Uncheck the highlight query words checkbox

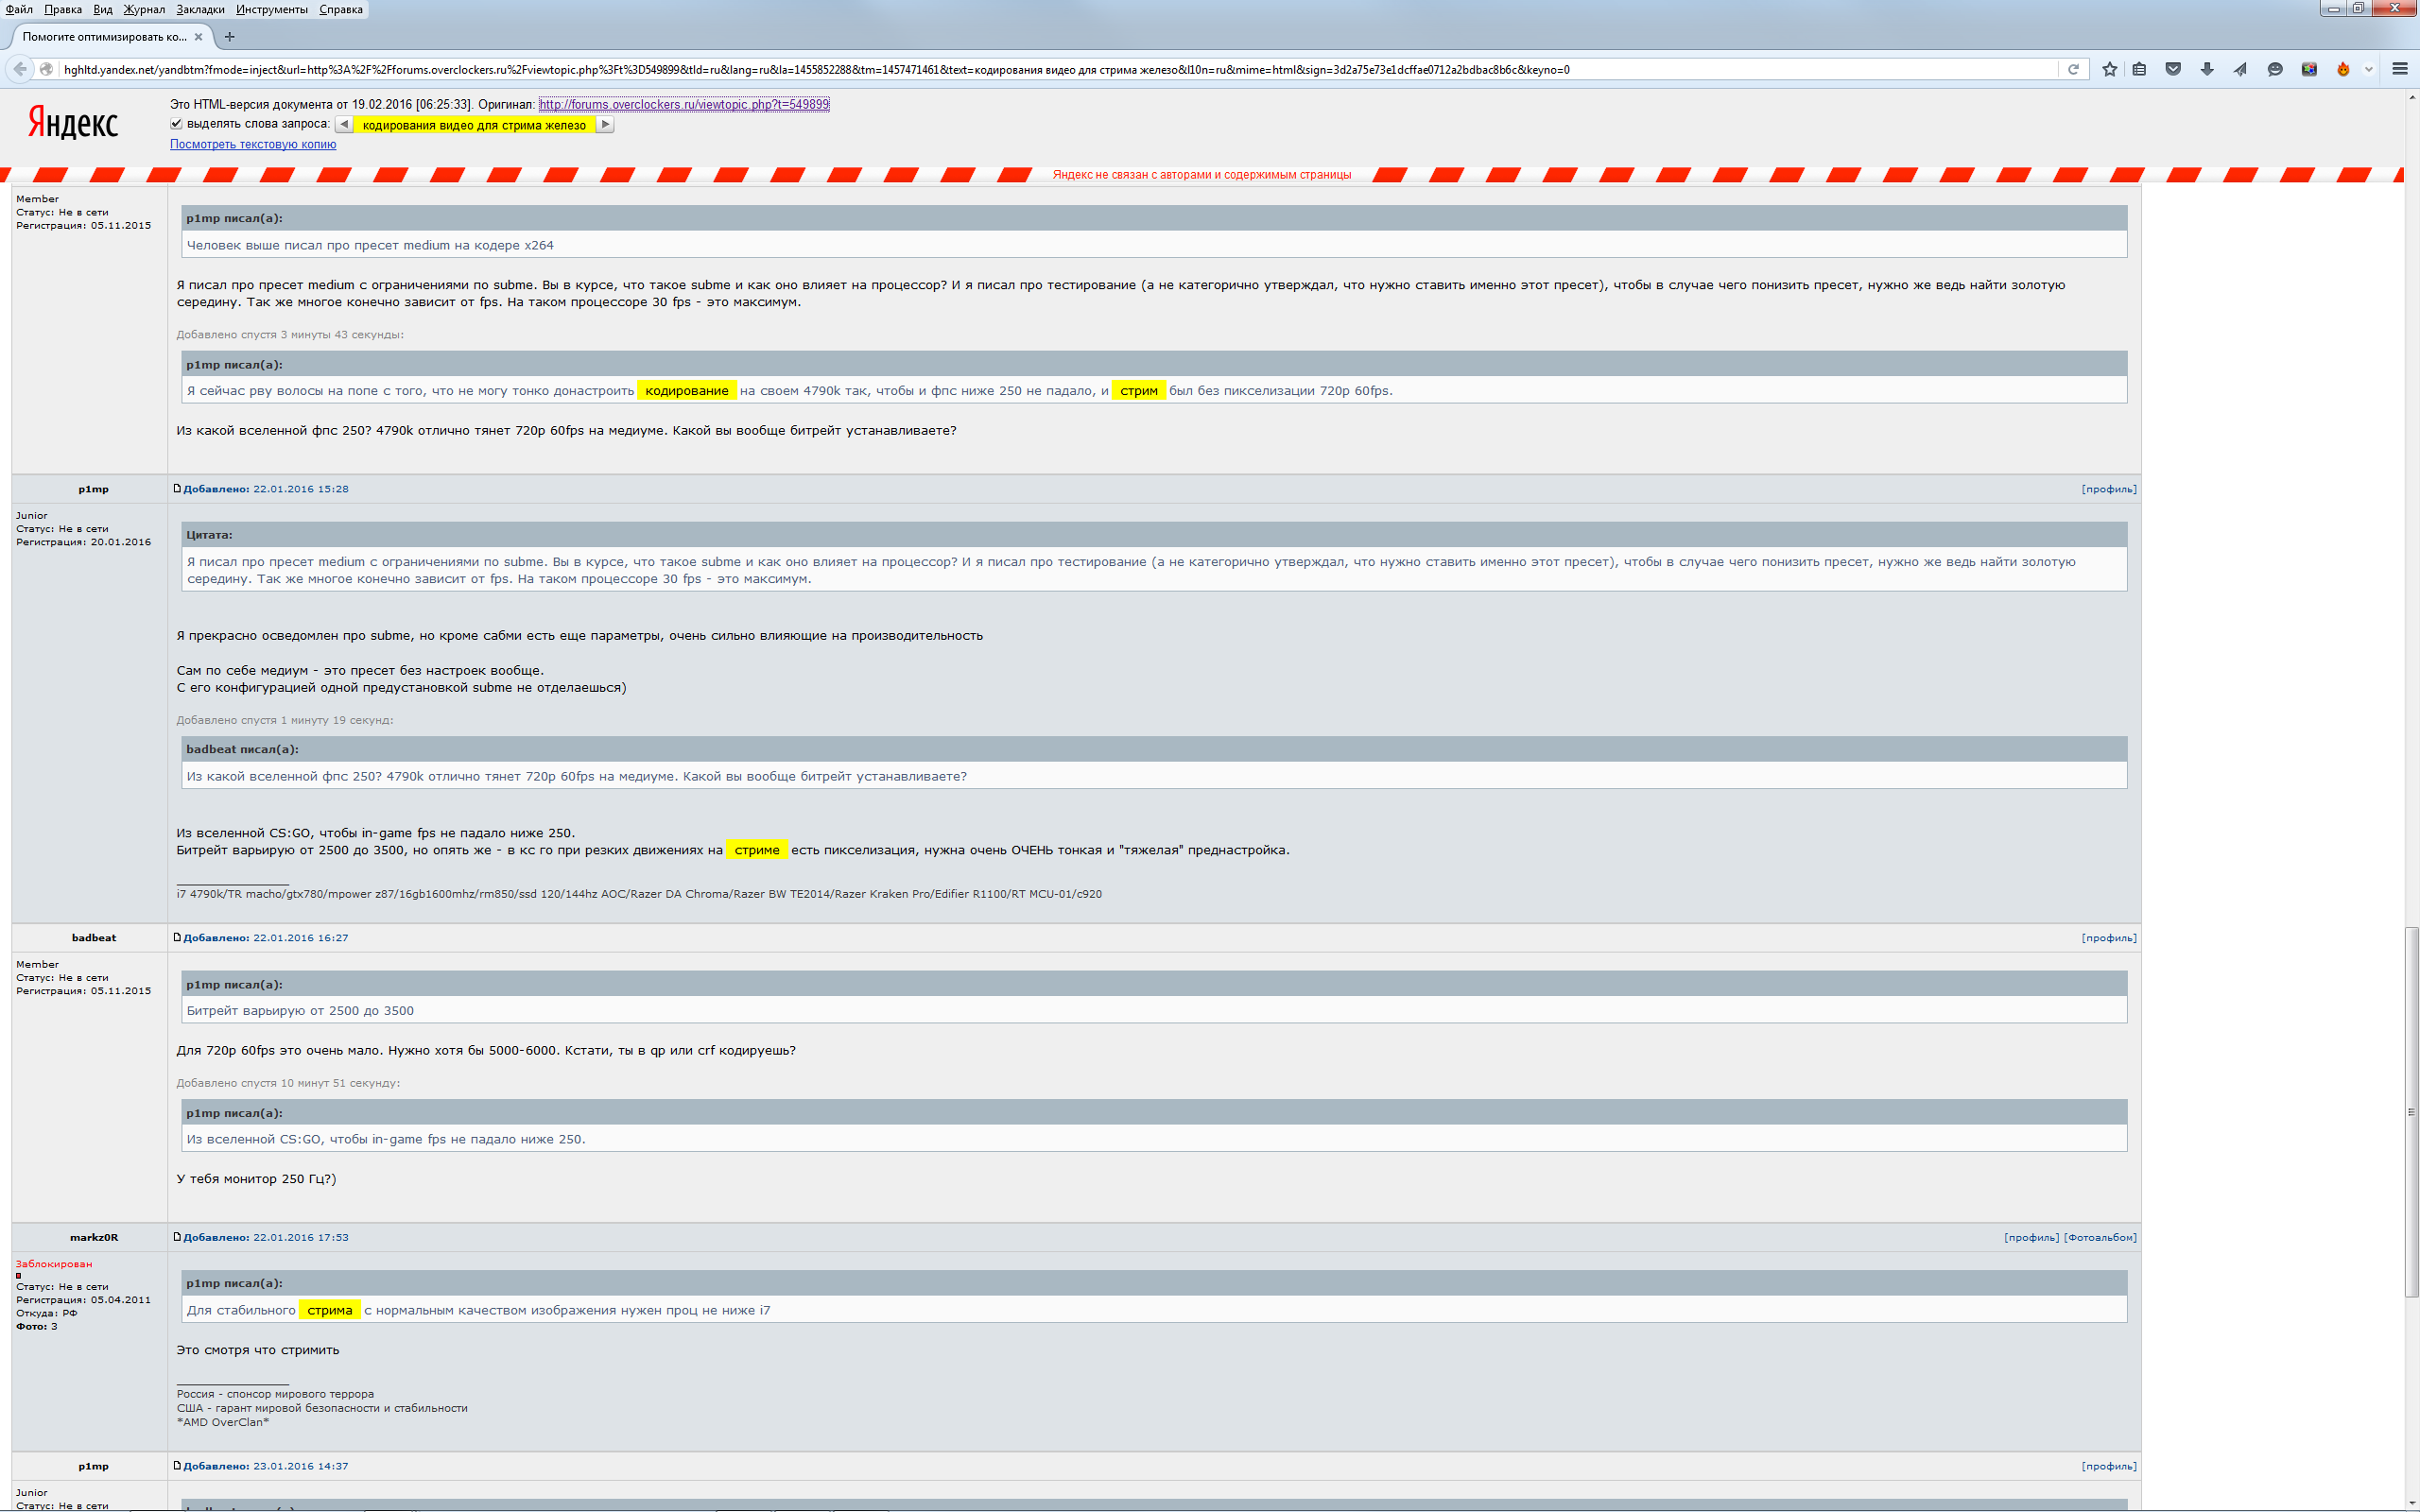pos(176,124)
